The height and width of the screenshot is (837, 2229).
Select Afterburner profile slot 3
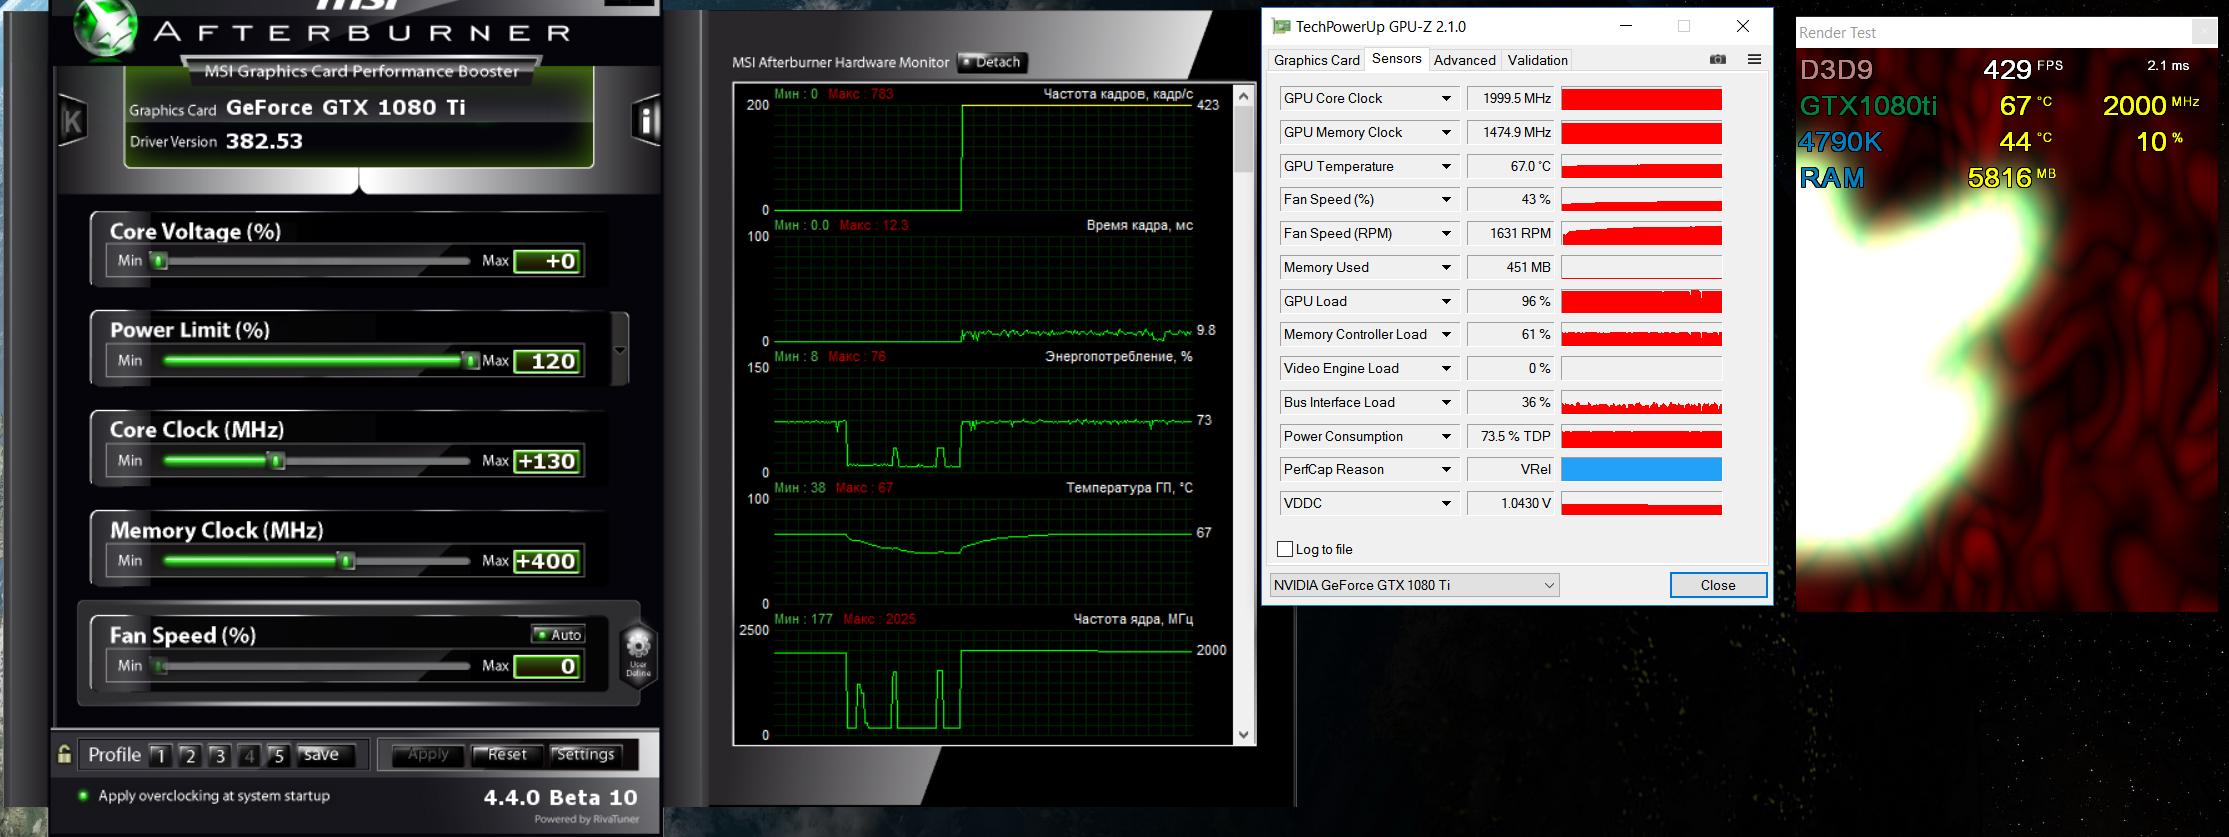[x=220, y=756]
